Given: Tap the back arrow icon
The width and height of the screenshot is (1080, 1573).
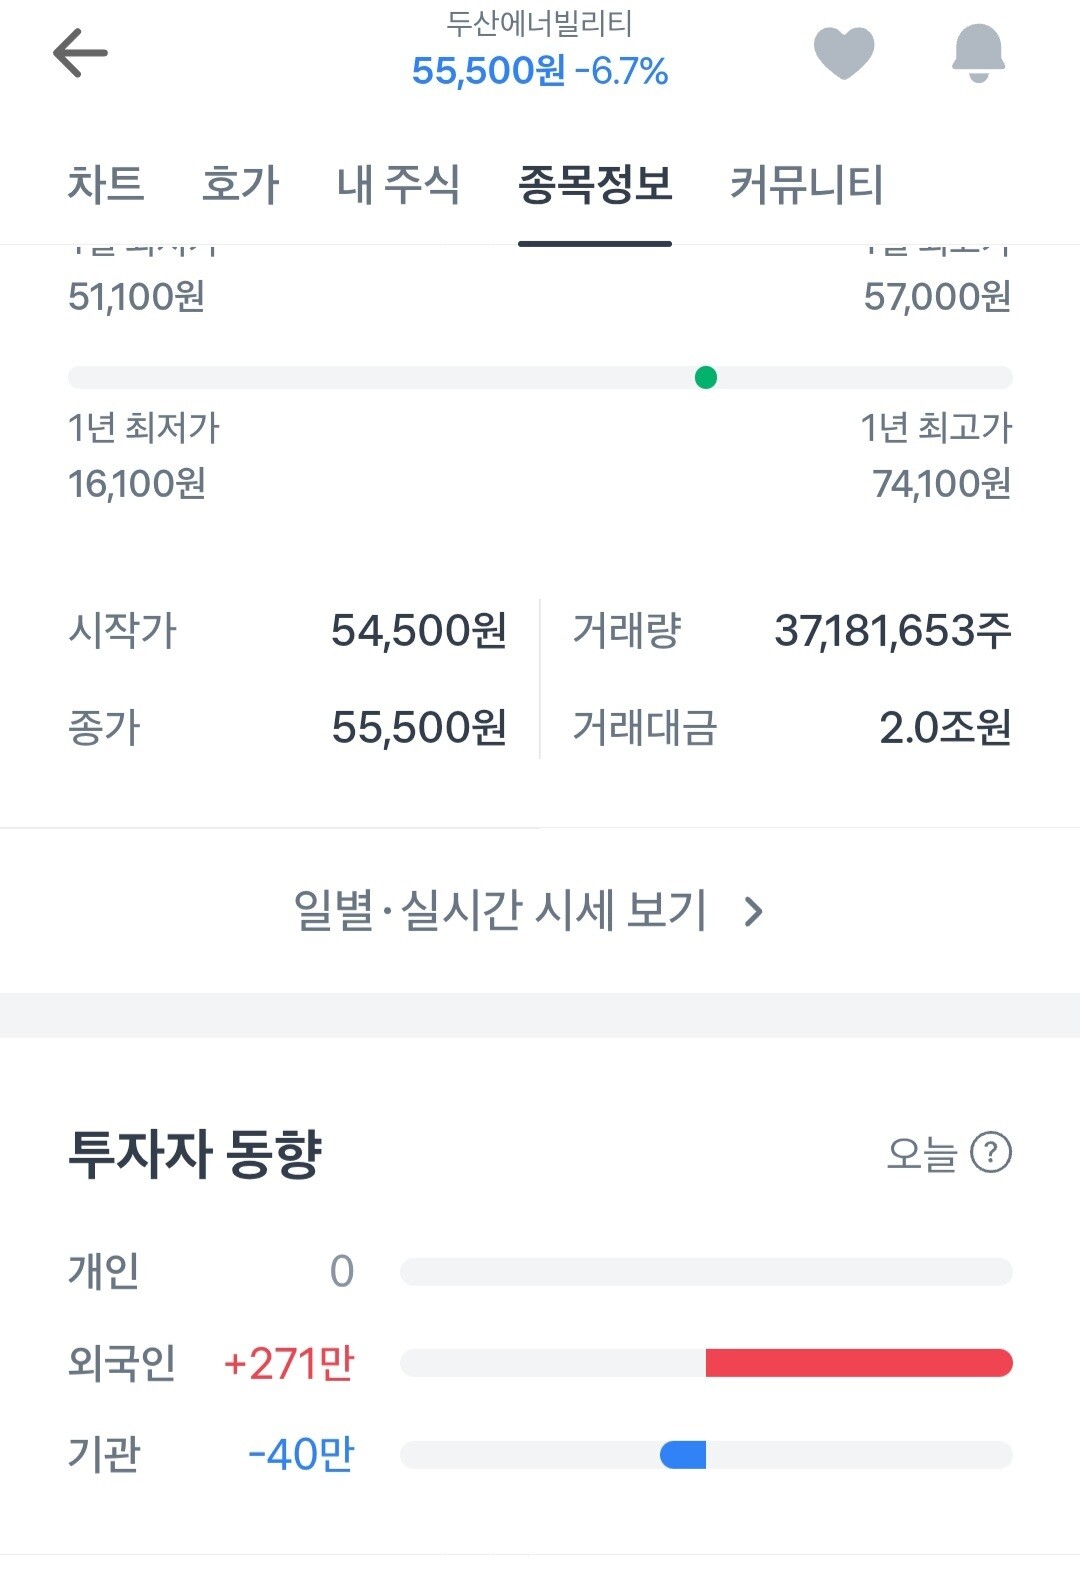Looking at the screenshot, I should click(x=80, y=53).
